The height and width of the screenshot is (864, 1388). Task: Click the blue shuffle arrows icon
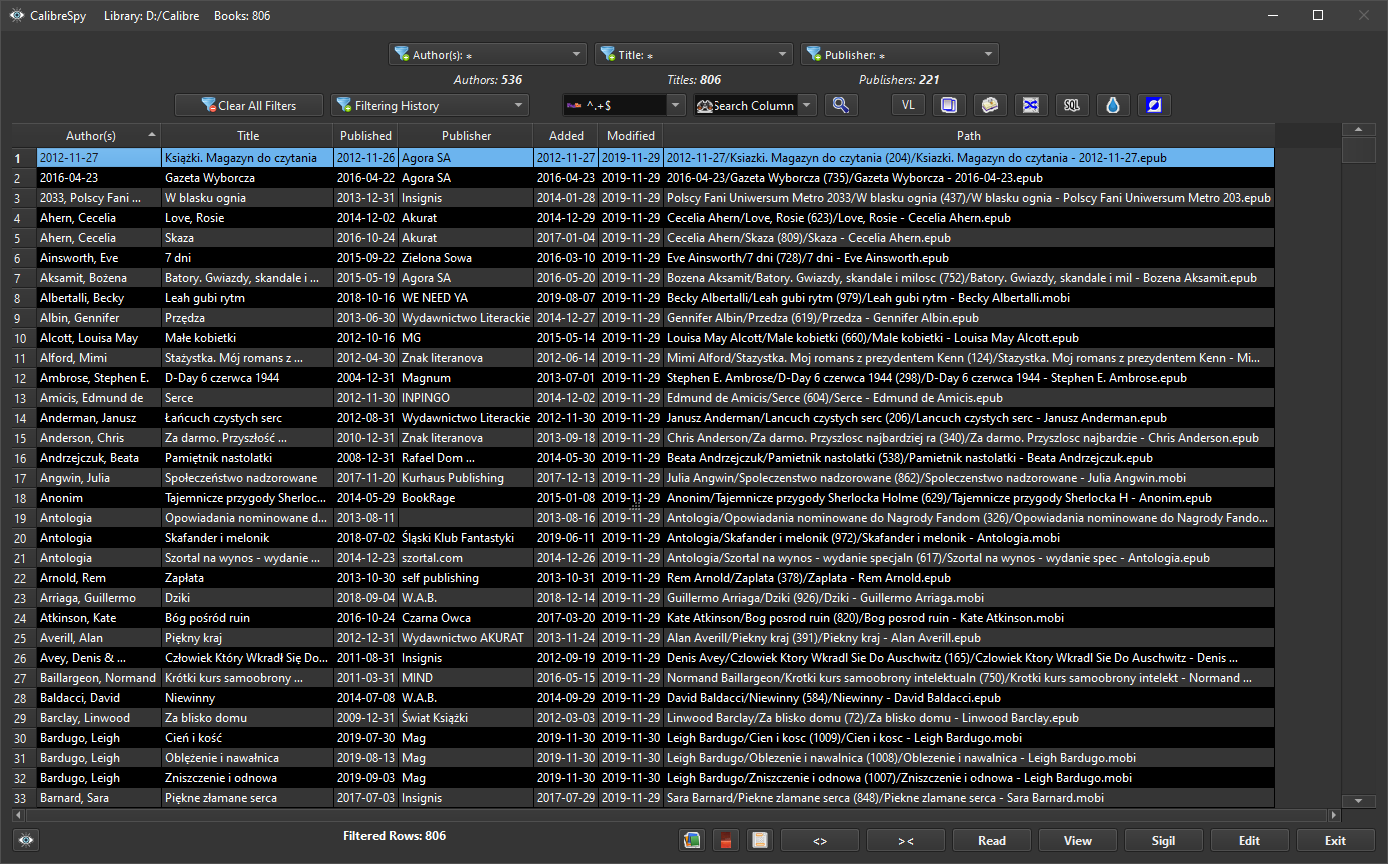[1030, 105]
